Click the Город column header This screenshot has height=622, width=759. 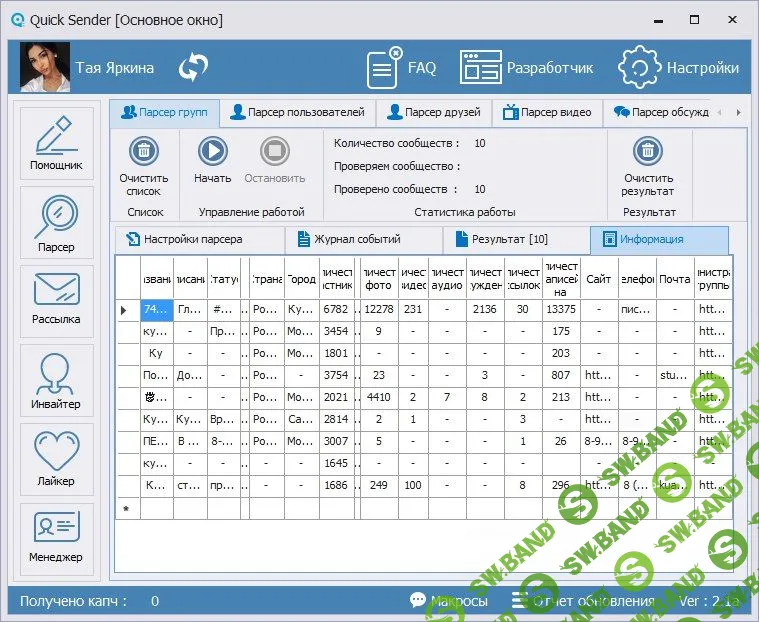pos(302,279)
